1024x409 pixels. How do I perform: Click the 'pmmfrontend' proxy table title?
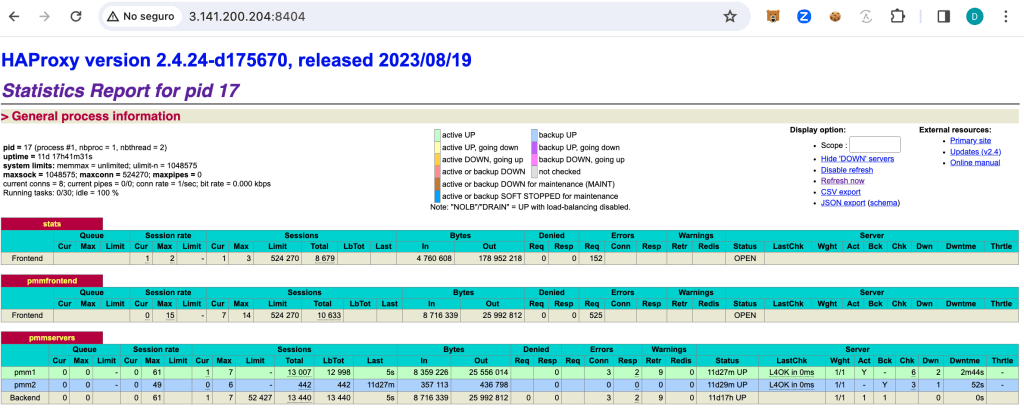(x=52, y=281)
